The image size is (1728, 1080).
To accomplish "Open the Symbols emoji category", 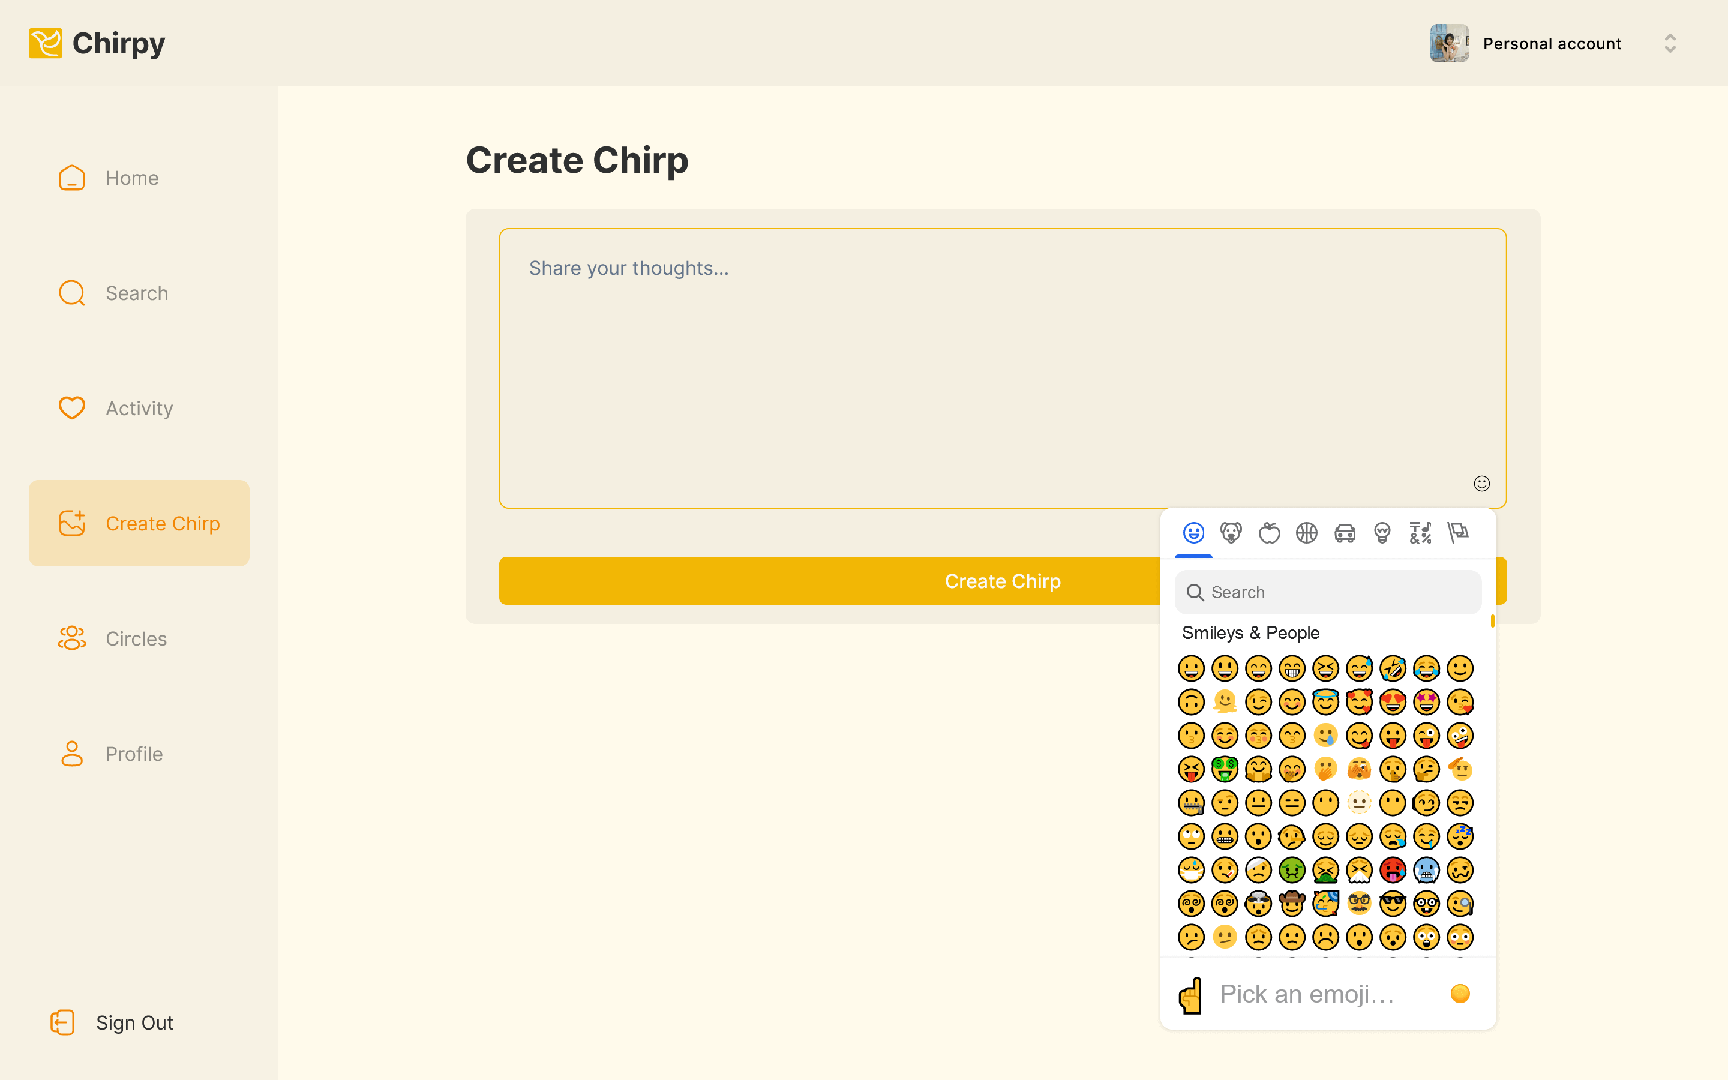I will tap(1420, 533).
